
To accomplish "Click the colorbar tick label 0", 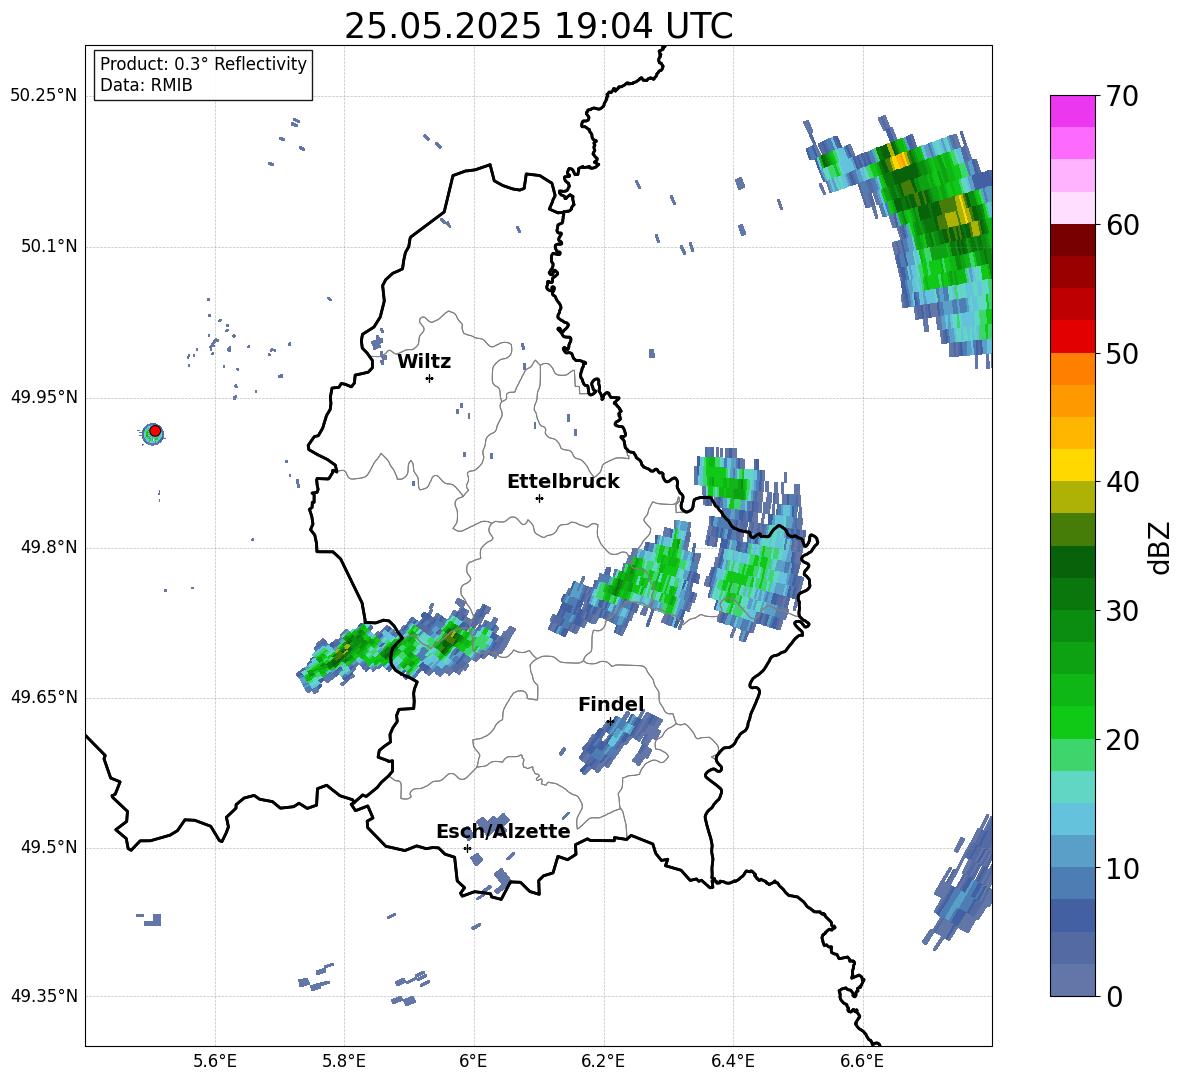I will tap(1114, 996).
